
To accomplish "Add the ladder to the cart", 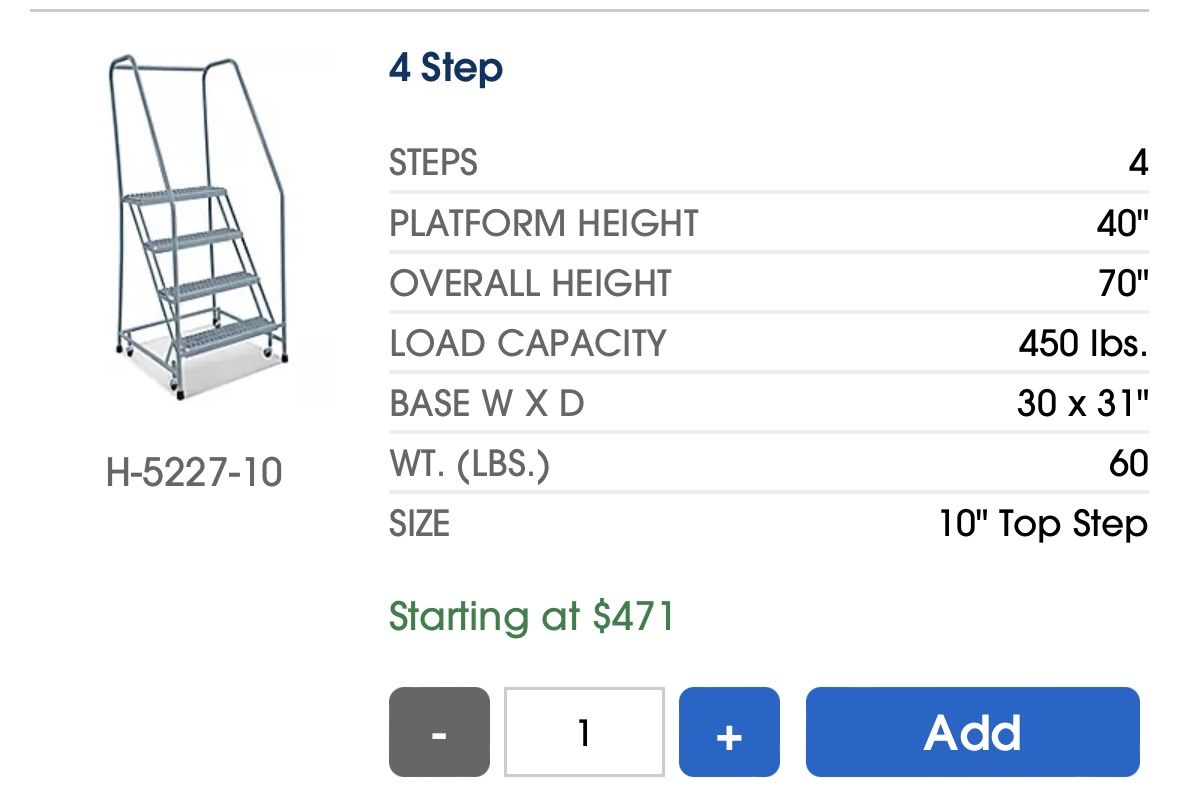I will tap(971, 732).
